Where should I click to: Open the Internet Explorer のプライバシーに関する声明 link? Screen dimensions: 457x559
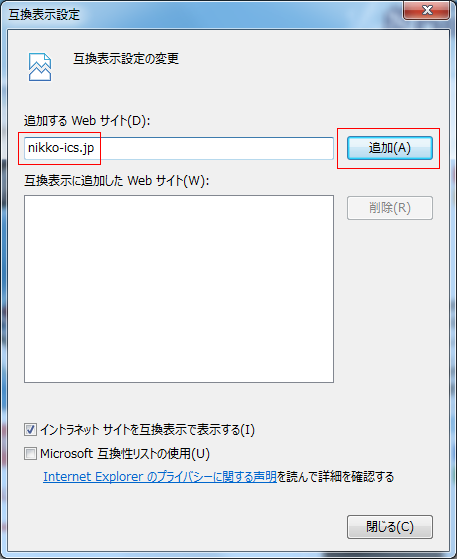point(160,477)
